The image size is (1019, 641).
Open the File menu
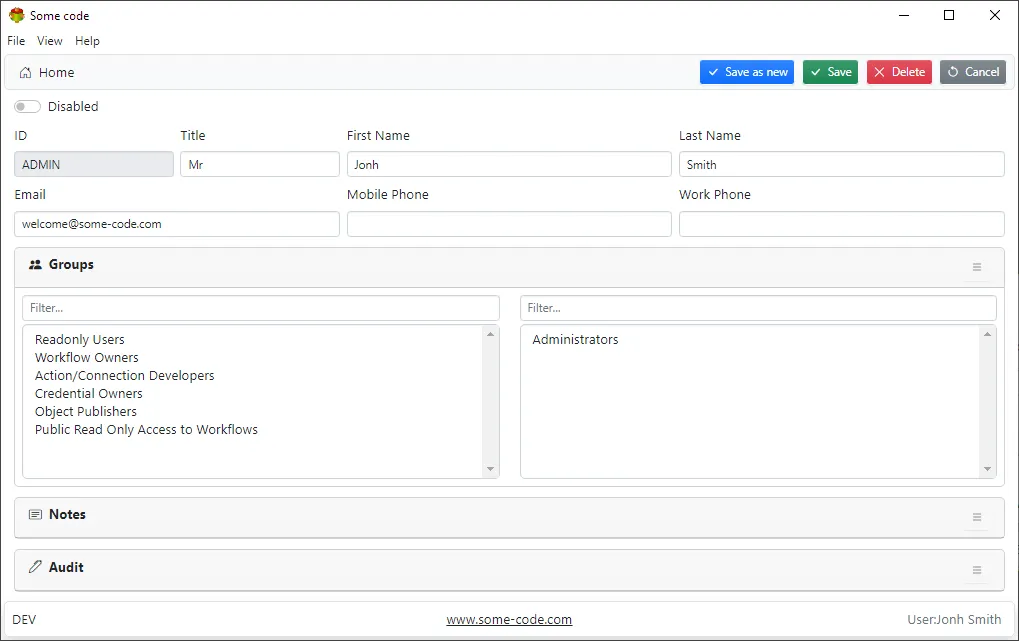15,41
